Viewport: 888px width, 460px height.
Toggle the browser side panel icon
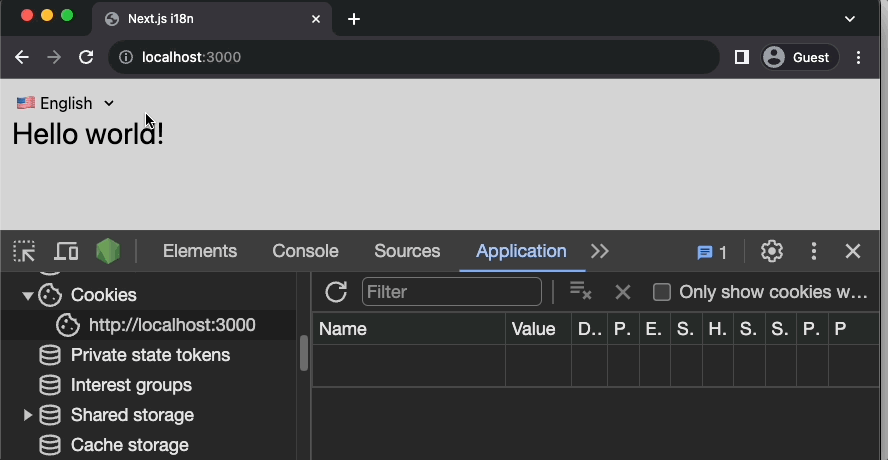(x=741, y=57)
